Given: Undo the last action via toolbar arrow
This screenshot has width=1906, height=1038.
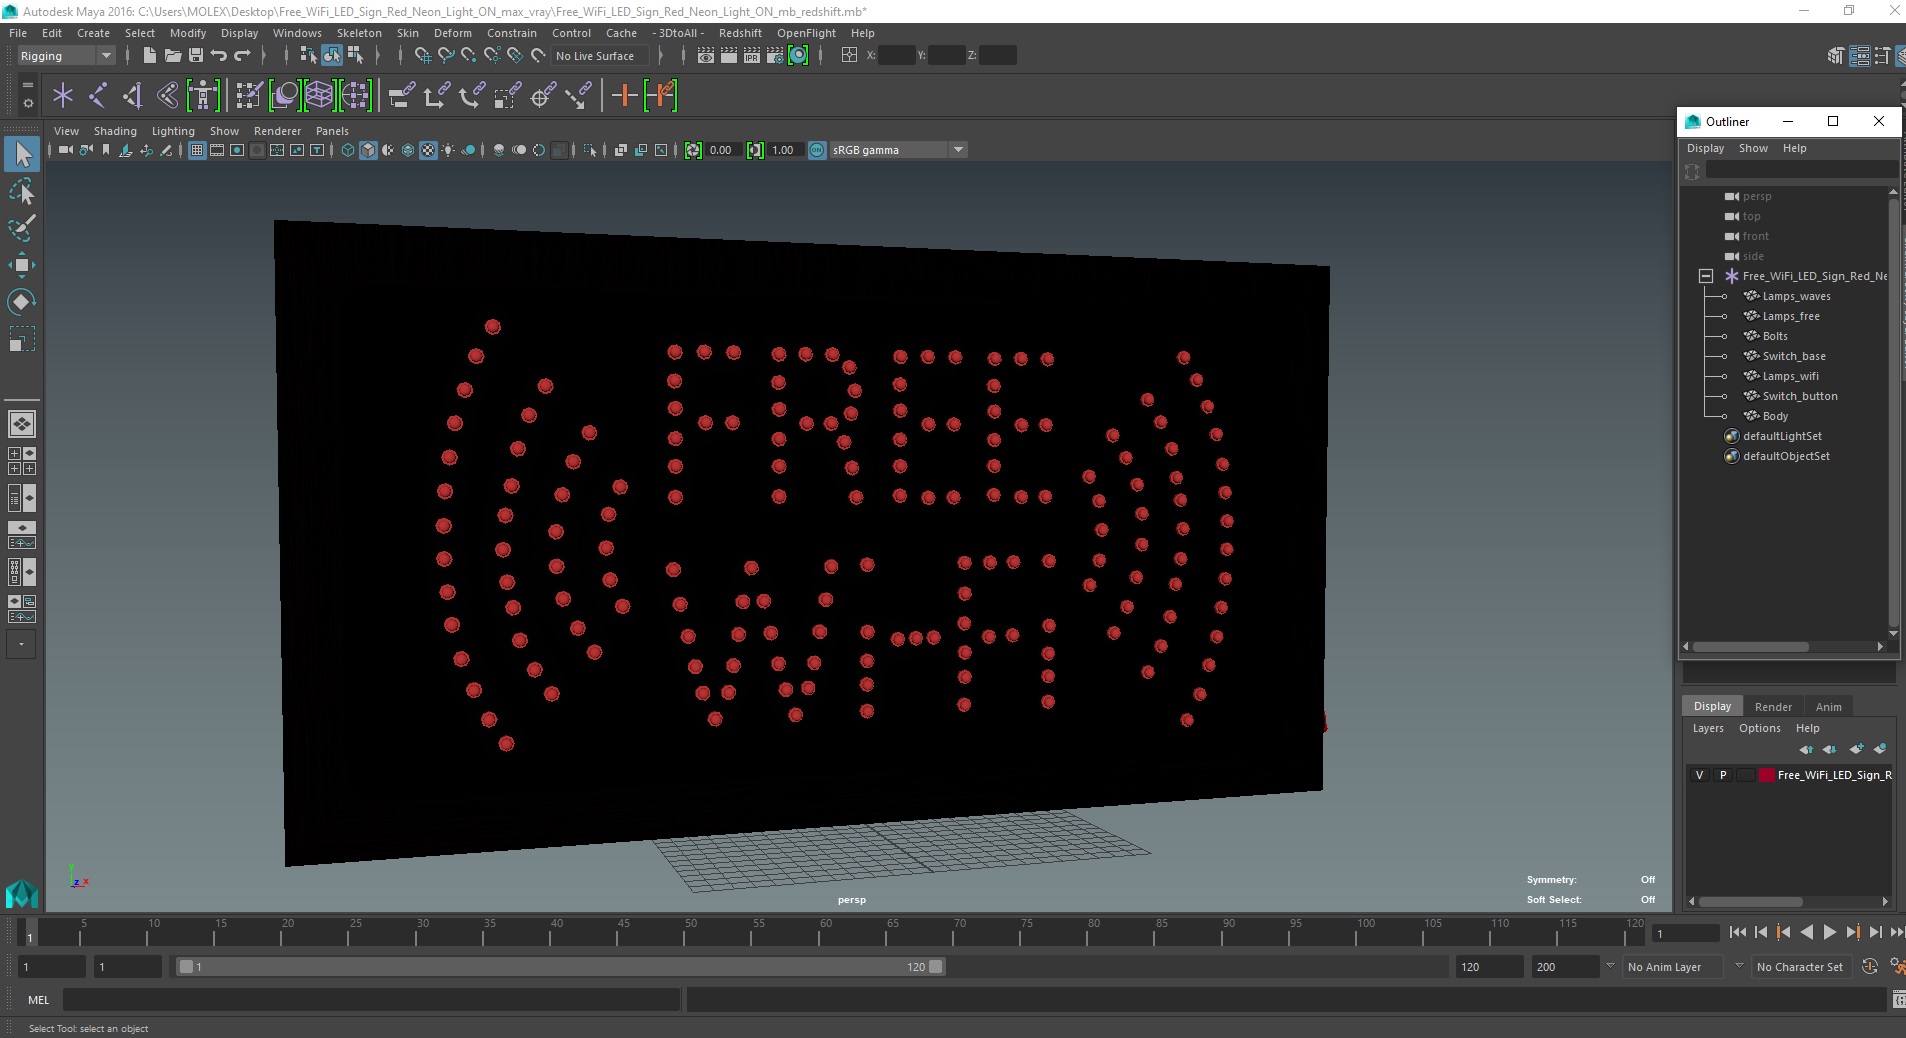Looking at the screenshot, I should tap(219, 56).
